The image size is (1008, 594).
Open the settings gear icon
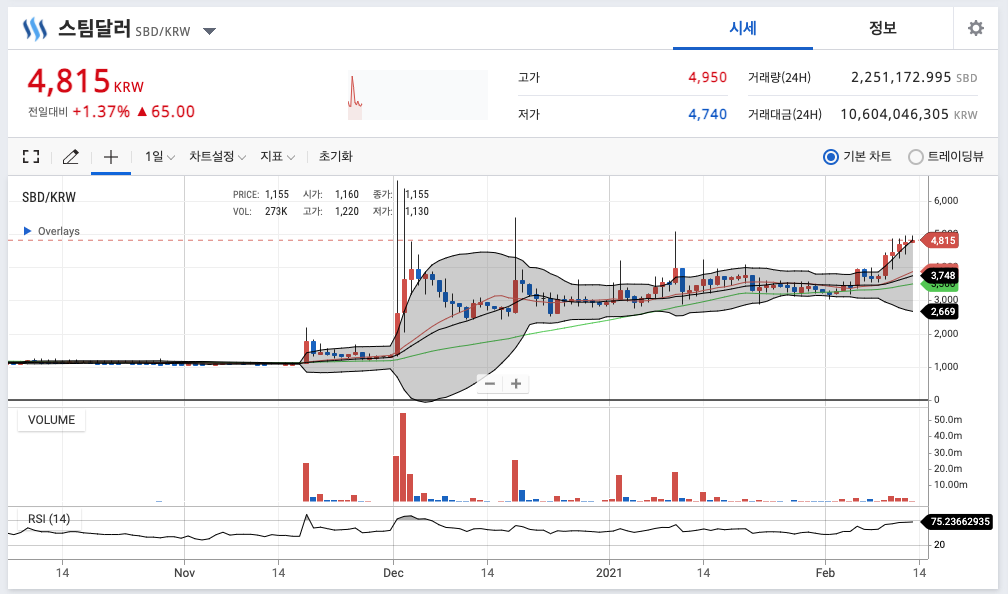(x=976, y=28)
